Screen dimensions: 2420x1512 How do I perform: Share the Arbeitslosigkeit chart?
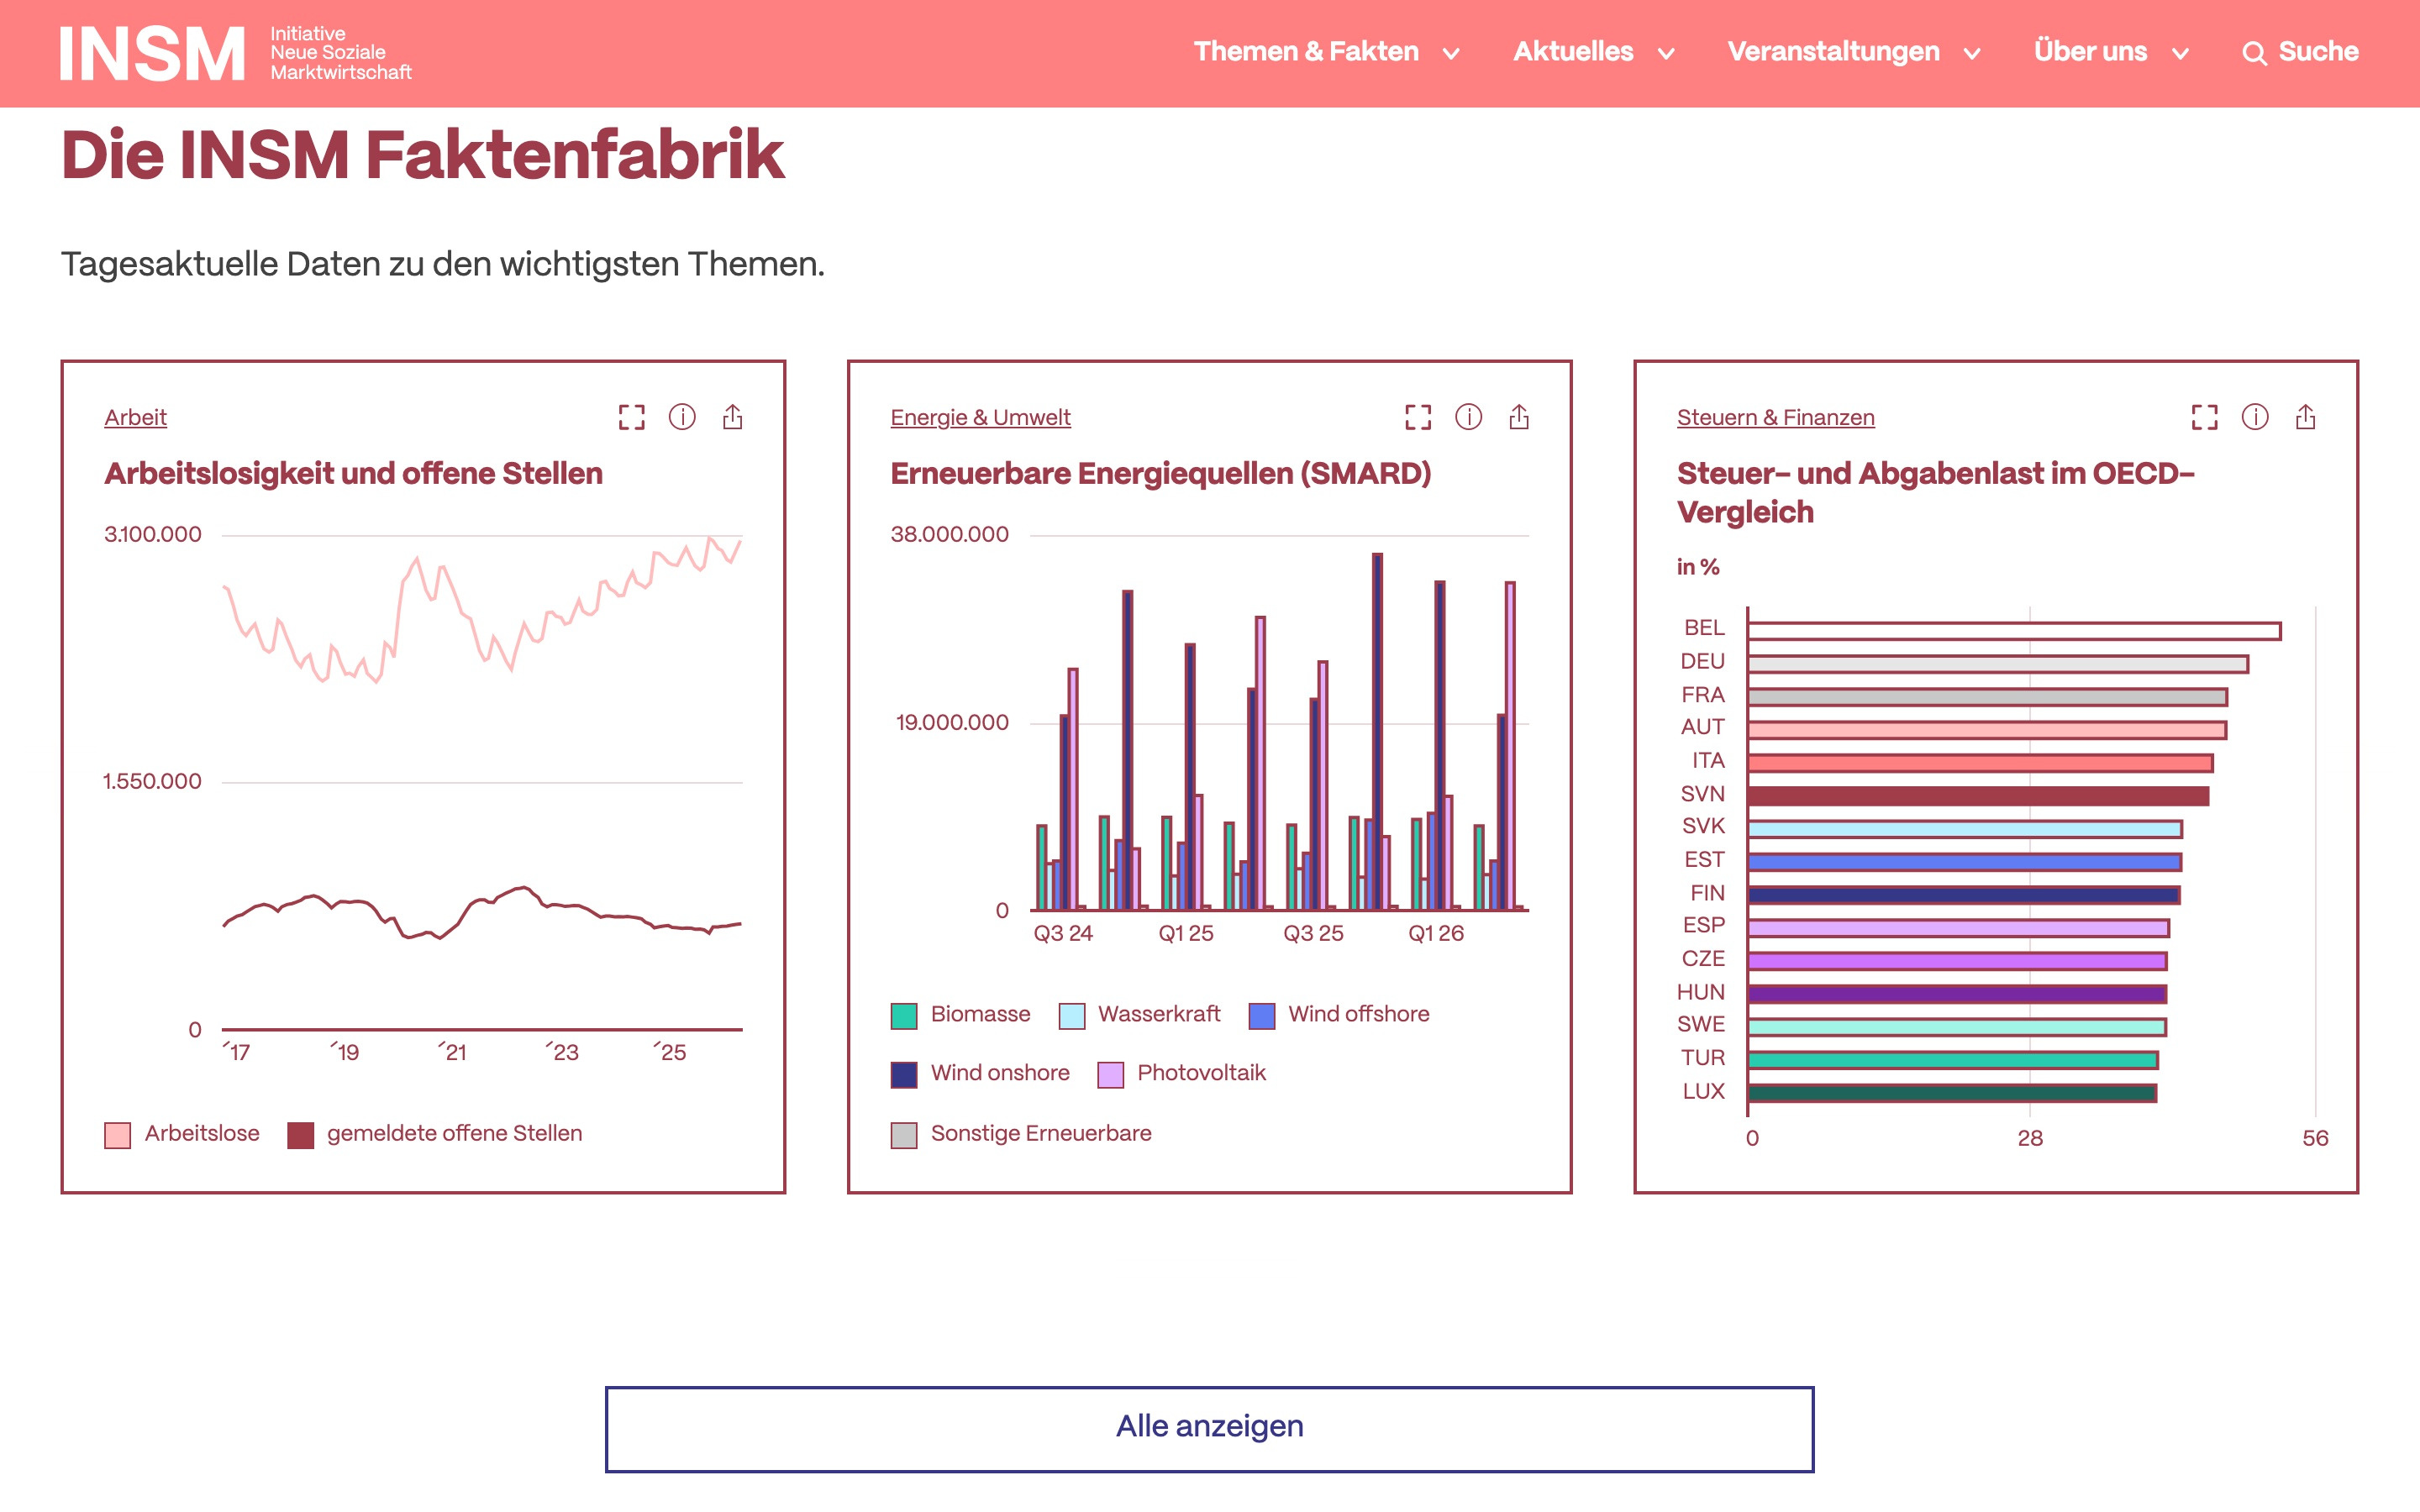tap(733, 417)
